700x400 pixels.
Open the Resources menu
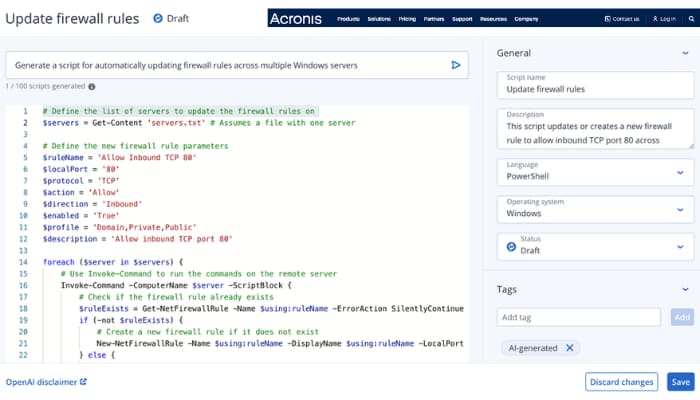point(493,19)
